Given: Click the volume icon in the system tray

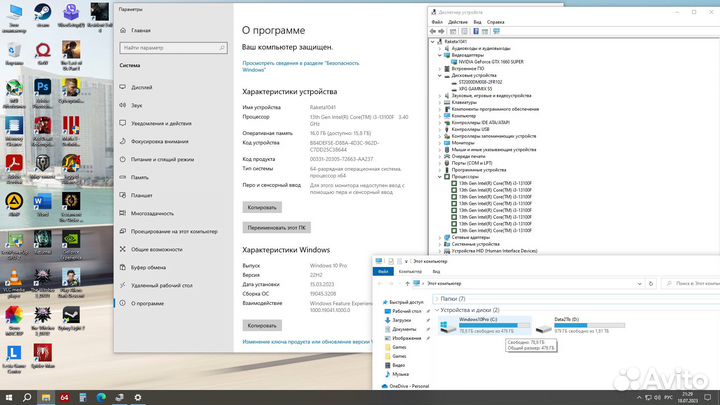Looking at the screenshot, I should pyautogui.click(x=657, y=397).
